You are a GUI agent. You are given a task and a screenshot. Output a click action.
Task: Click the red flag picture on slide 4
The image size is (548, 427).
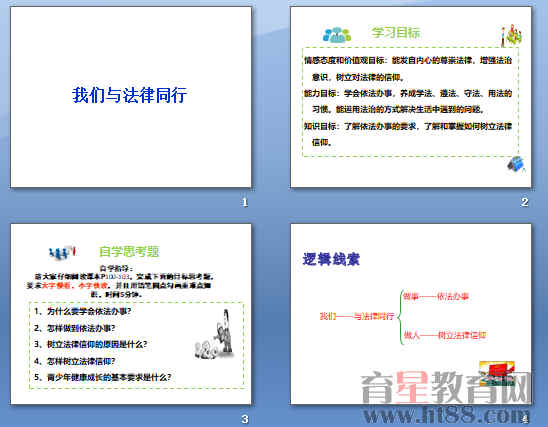497,373
